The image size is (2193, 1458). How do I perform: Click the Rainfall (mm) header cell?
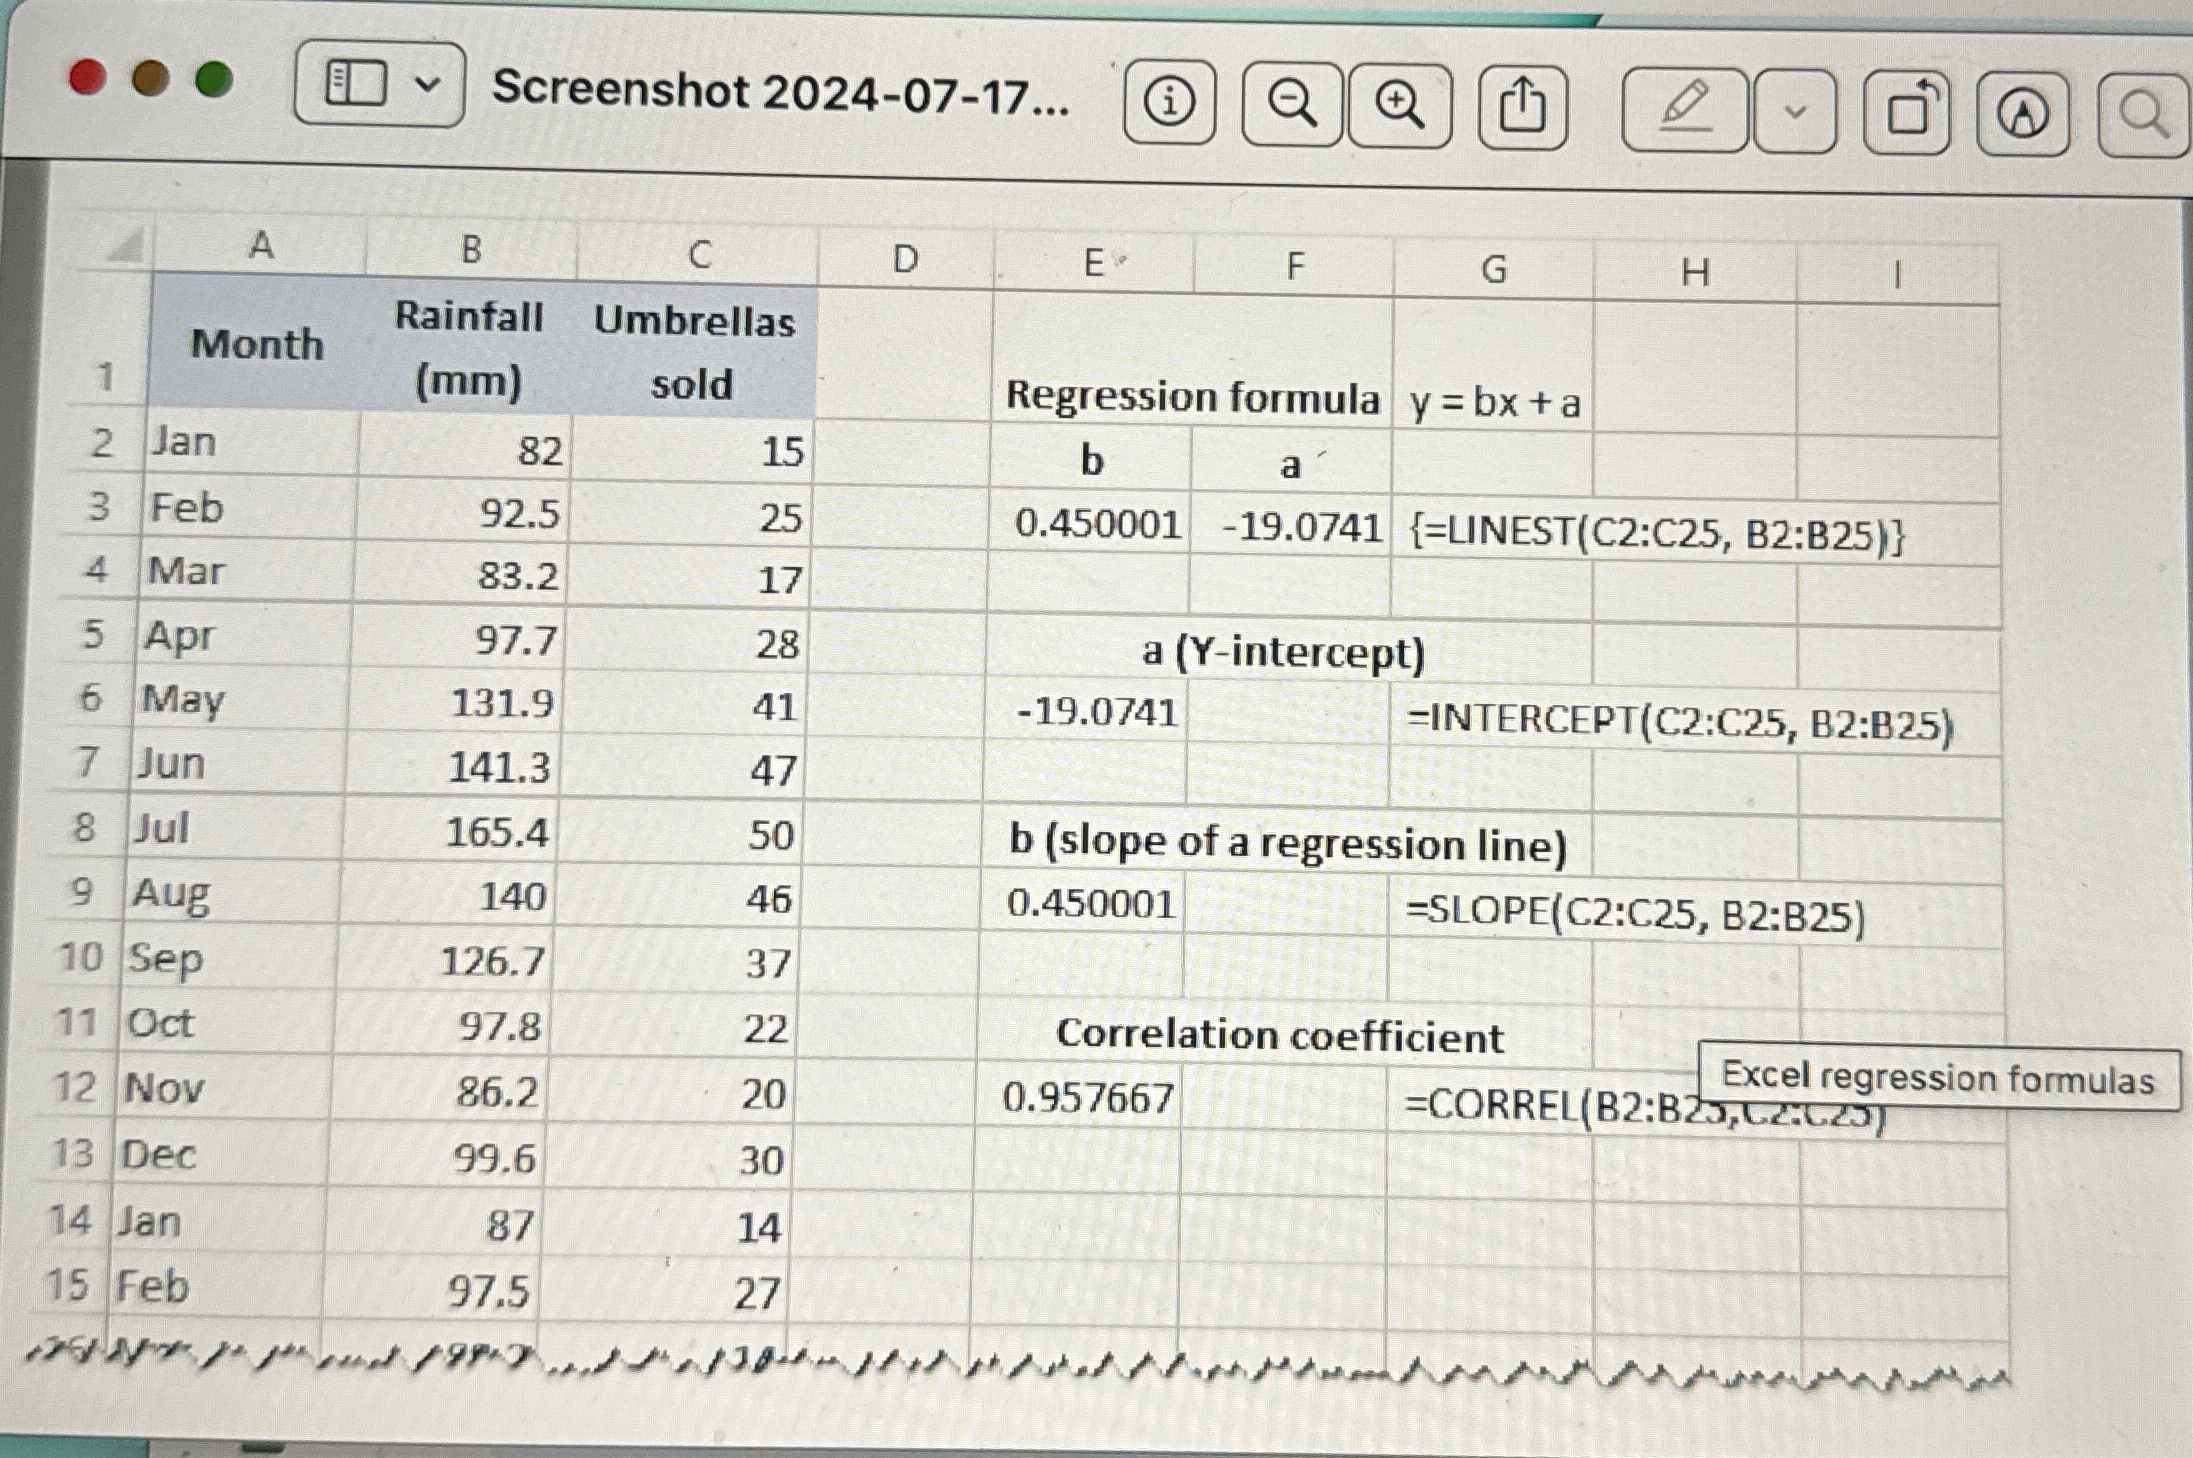(x=469, y=347)
